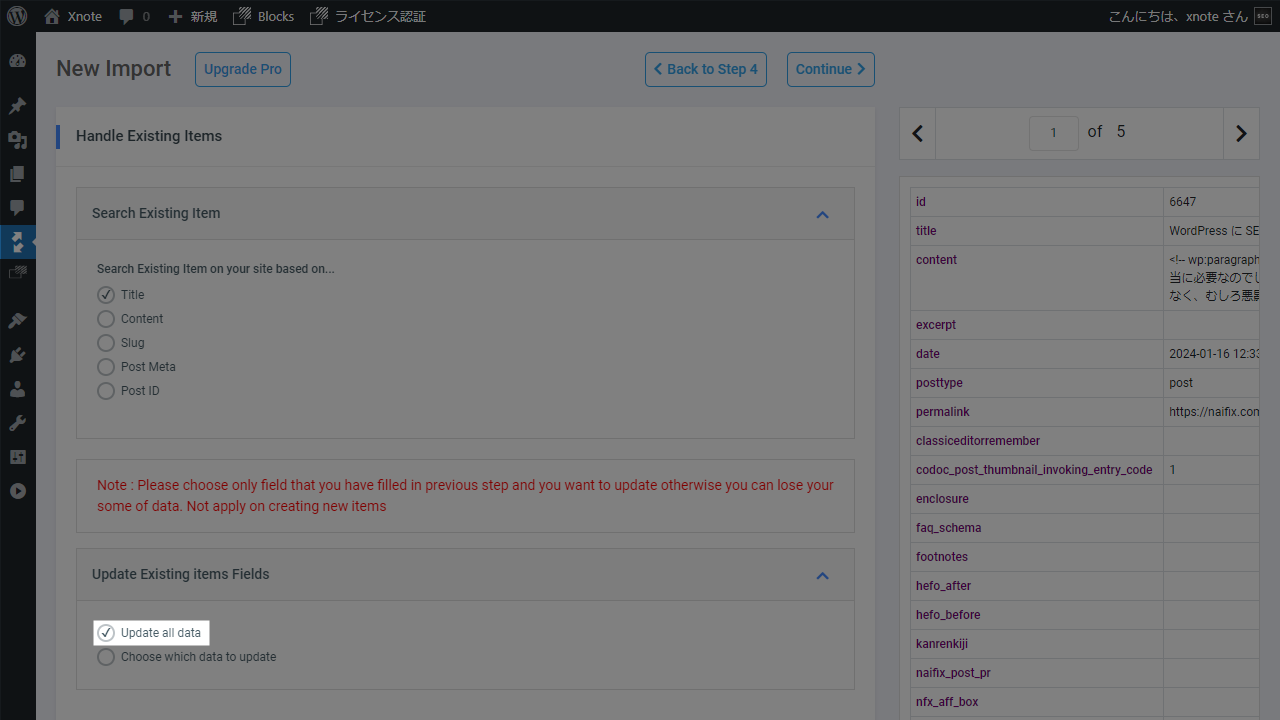This screenshot has width=1280, height=720.
Task: Open the WordPress logo menu
Action: [17, 16]
